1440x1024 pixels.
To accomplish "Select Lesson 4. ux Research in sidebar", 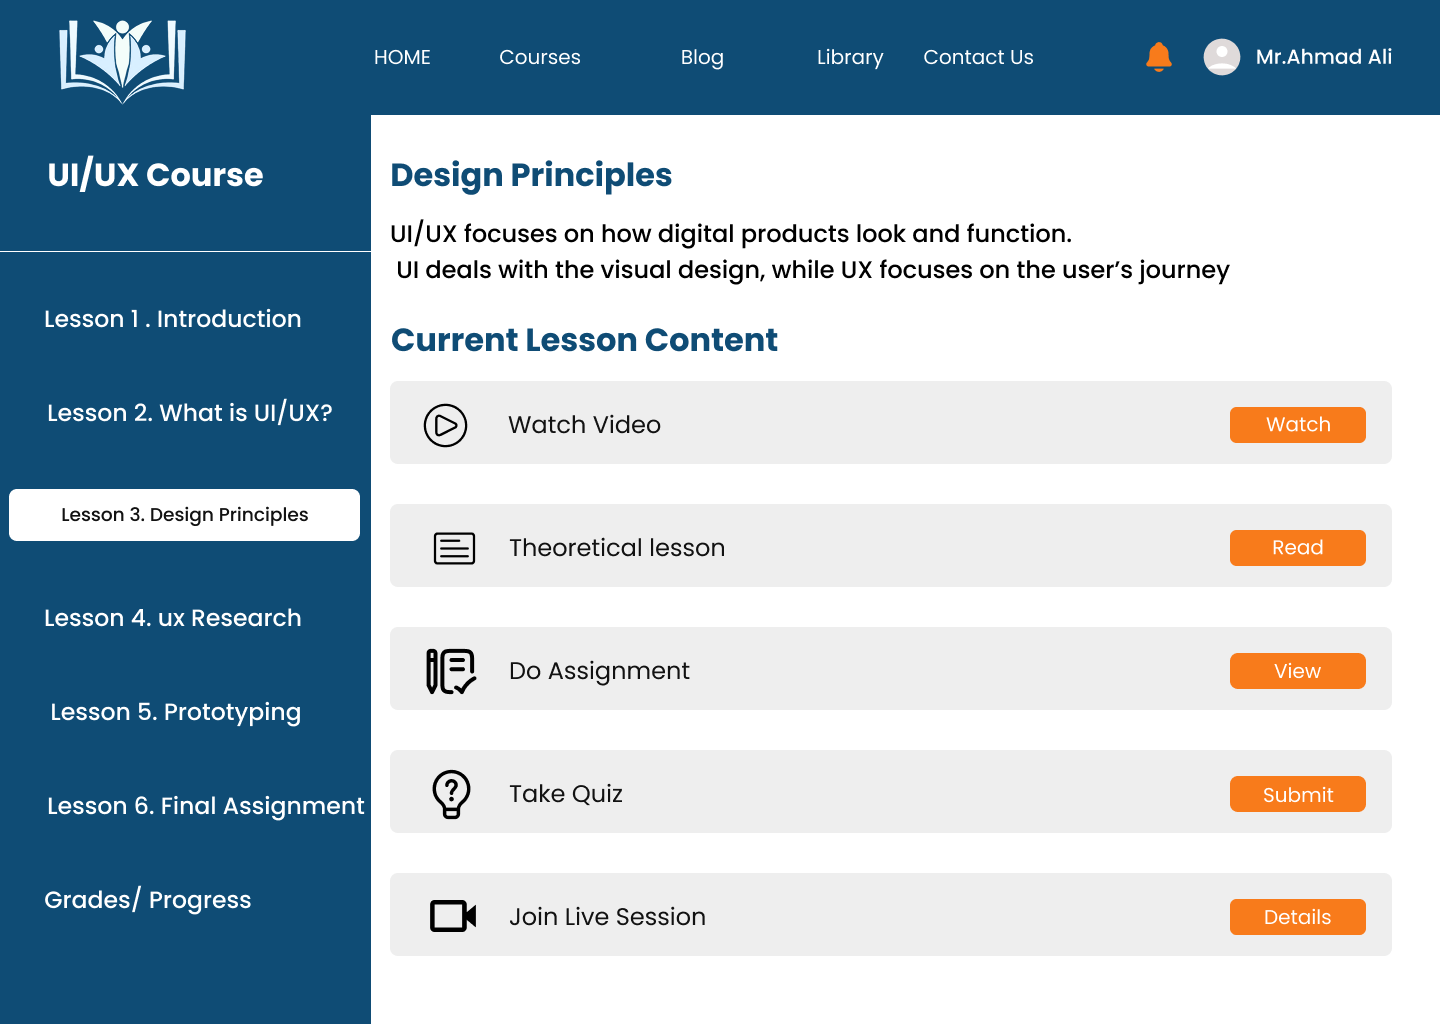I will click(x=173, y=618).
